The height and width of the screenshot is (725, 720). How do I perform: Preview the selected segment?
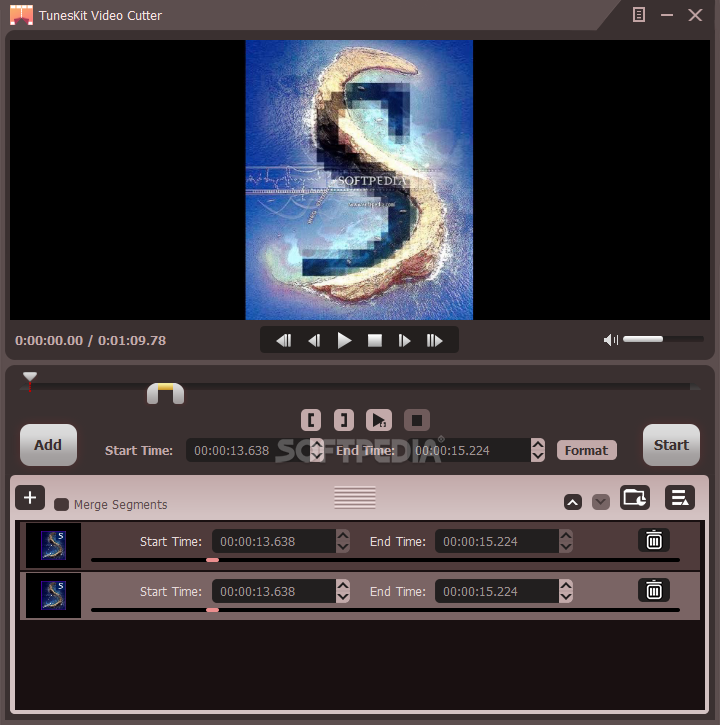pos(379,420)
